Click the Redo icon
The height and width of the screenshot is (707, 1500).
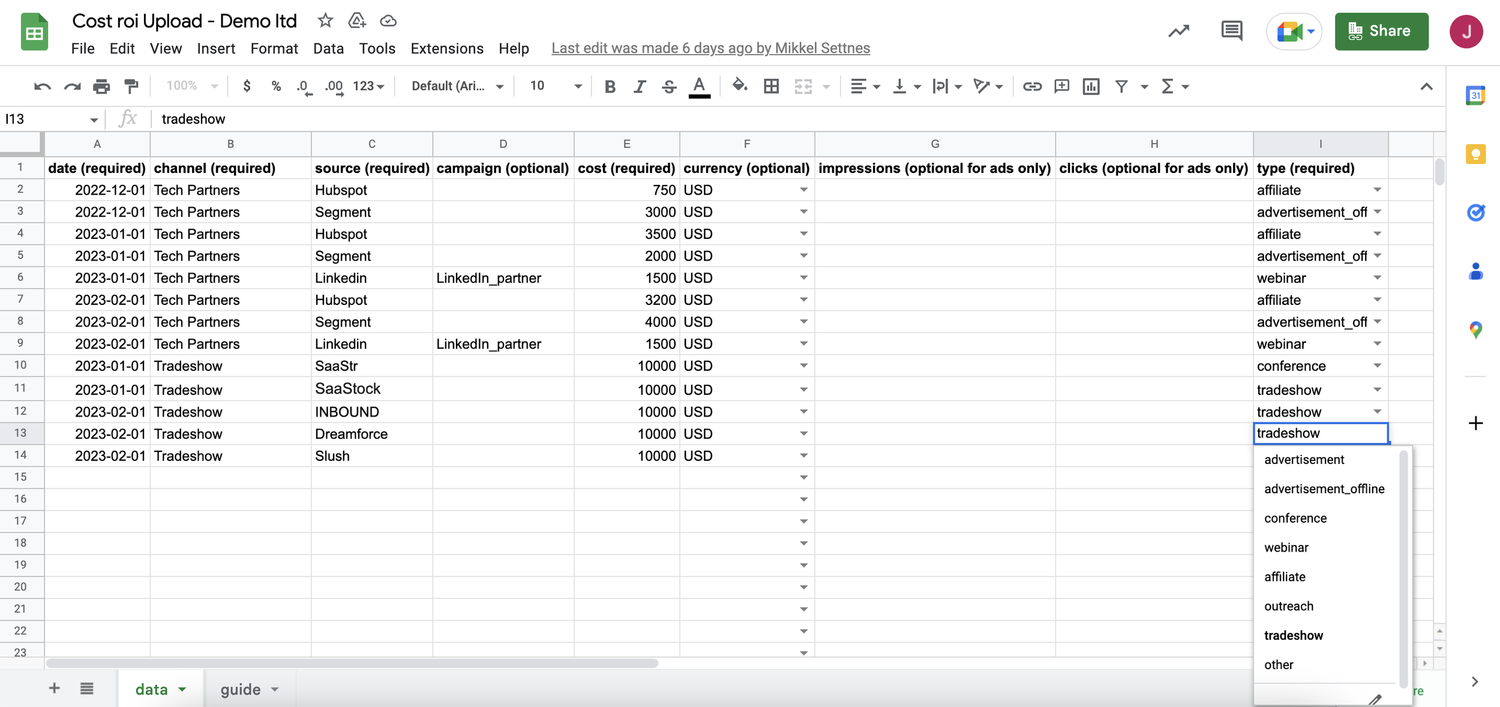pos(72,87)
